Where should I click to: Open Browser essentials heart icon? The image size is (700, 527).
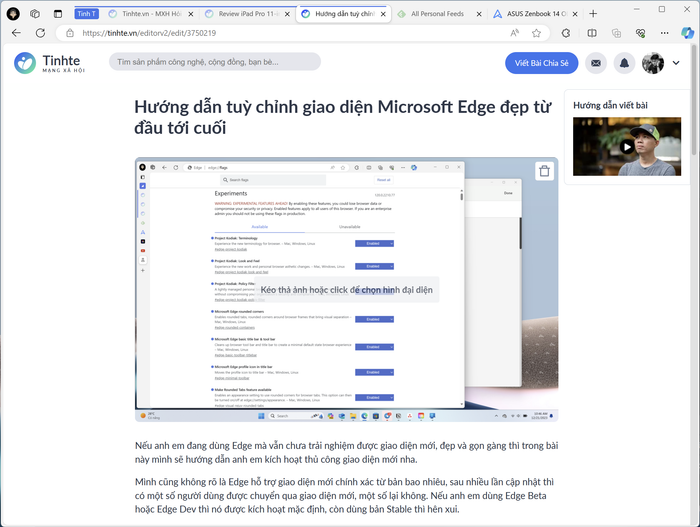(x=641, y=33)
